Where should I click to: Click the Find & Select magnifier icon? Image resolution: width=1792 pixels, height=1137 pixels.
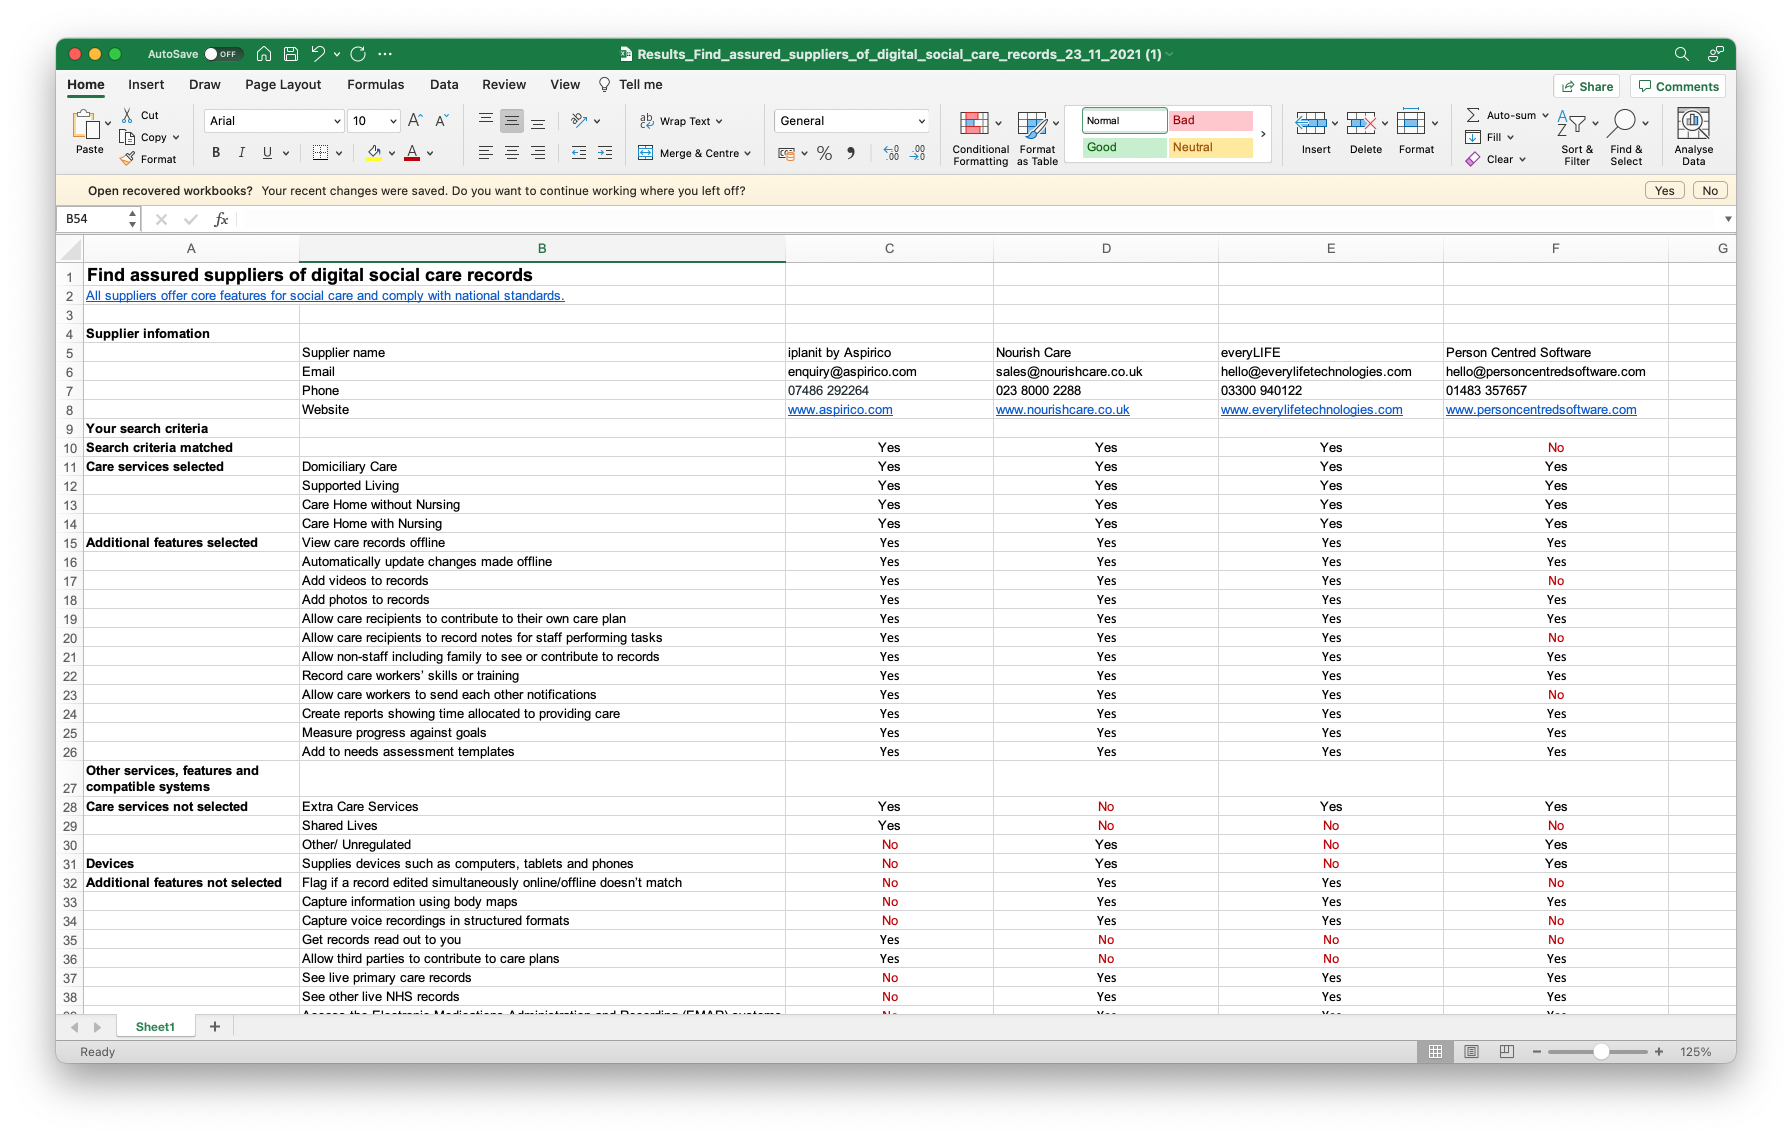1624,124
